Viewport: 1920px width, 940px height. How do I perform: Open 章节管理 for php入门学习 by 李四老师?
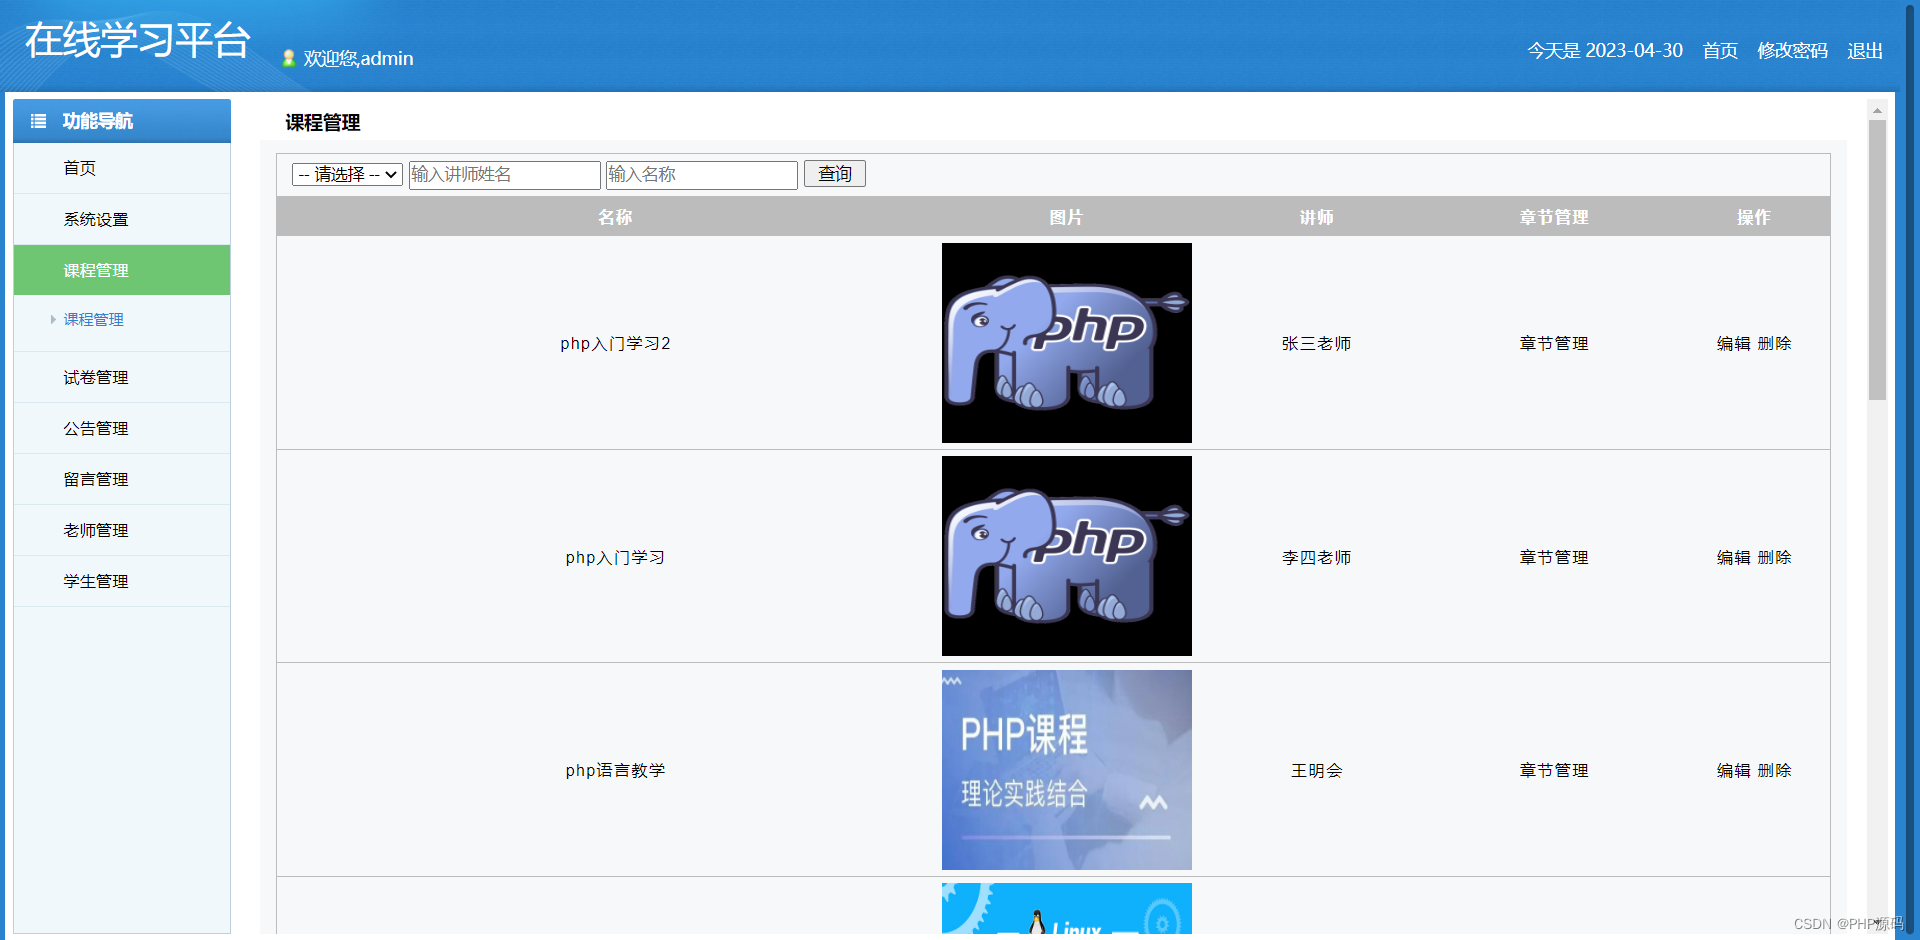click(1554, 557)
